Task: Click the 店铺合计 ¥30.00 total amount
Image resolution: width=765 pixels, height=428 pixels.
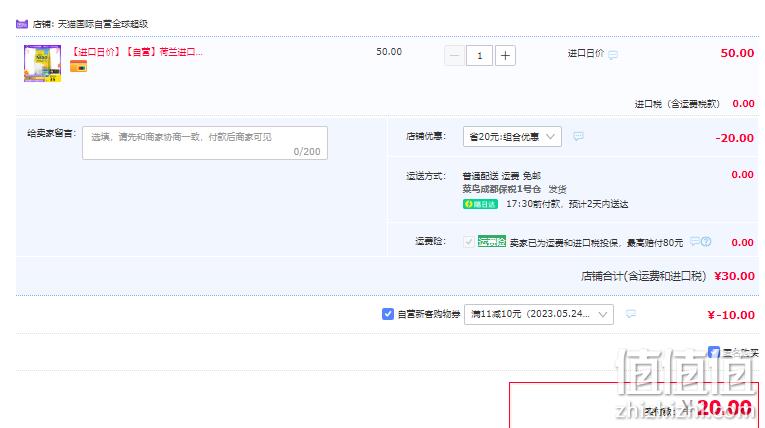Action: coord(734,276)
